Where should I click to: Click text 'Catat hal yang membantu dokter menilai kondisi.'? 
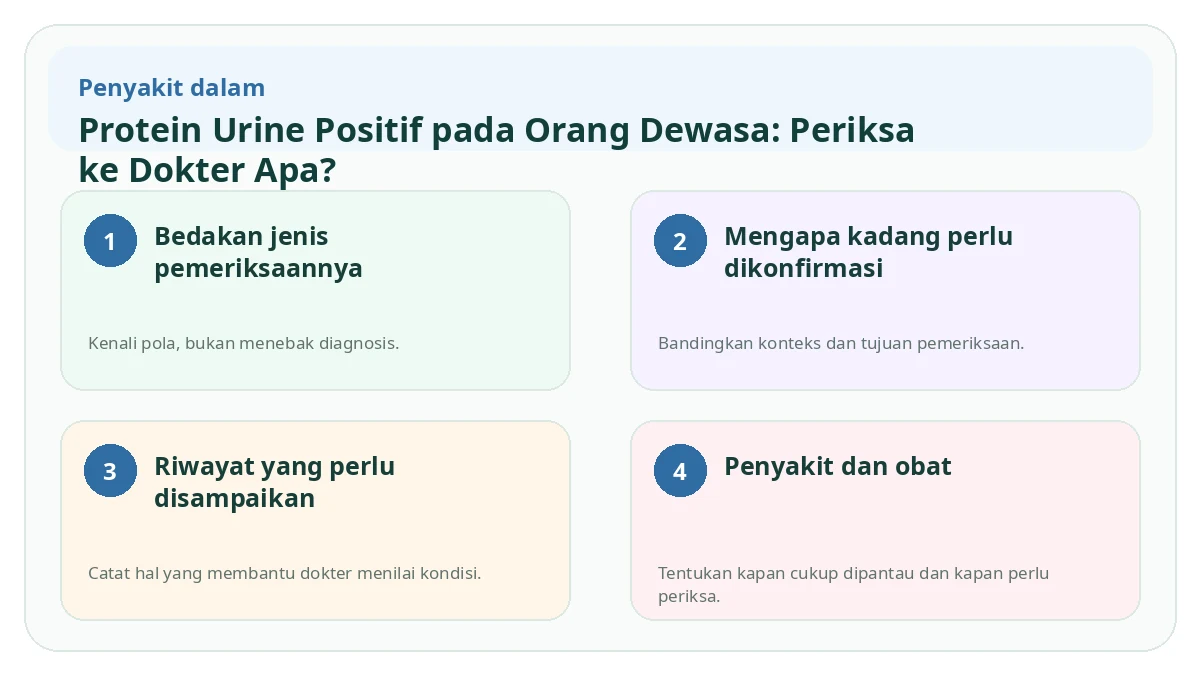tap(285, 574)
